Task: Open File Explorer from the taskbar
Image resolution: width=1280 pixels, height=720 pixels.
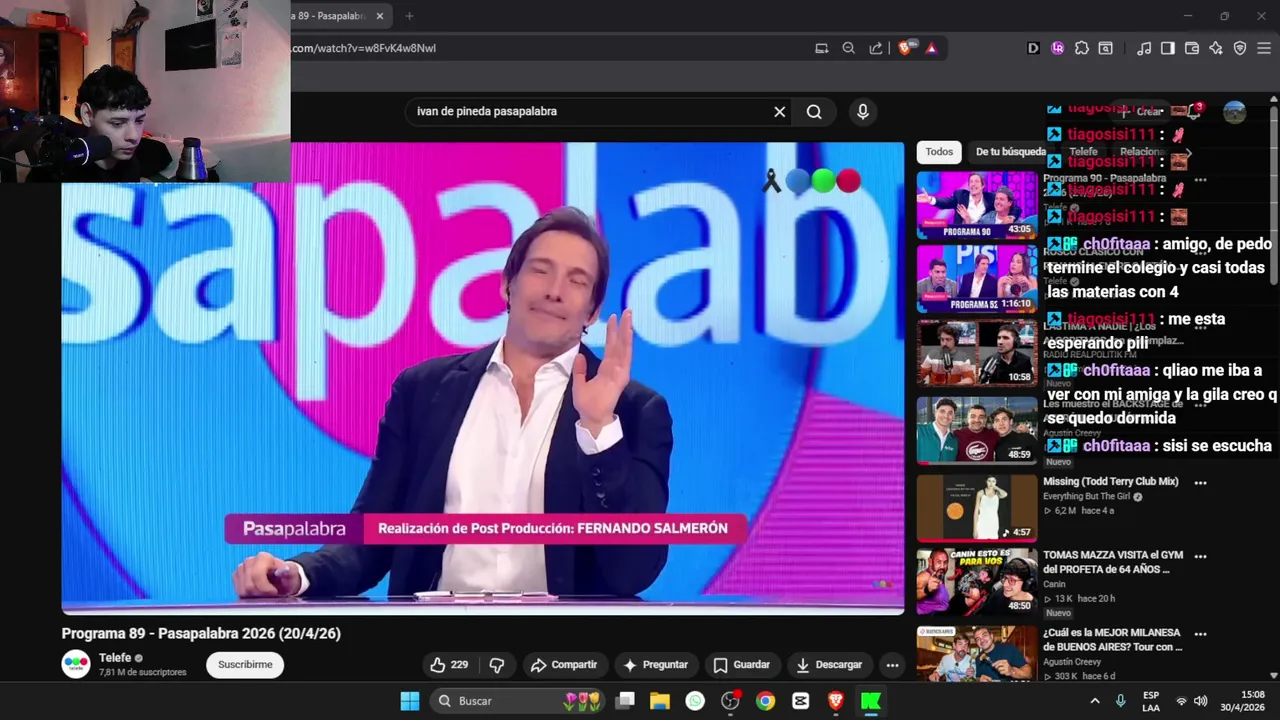Action: [x=659, y=701]
